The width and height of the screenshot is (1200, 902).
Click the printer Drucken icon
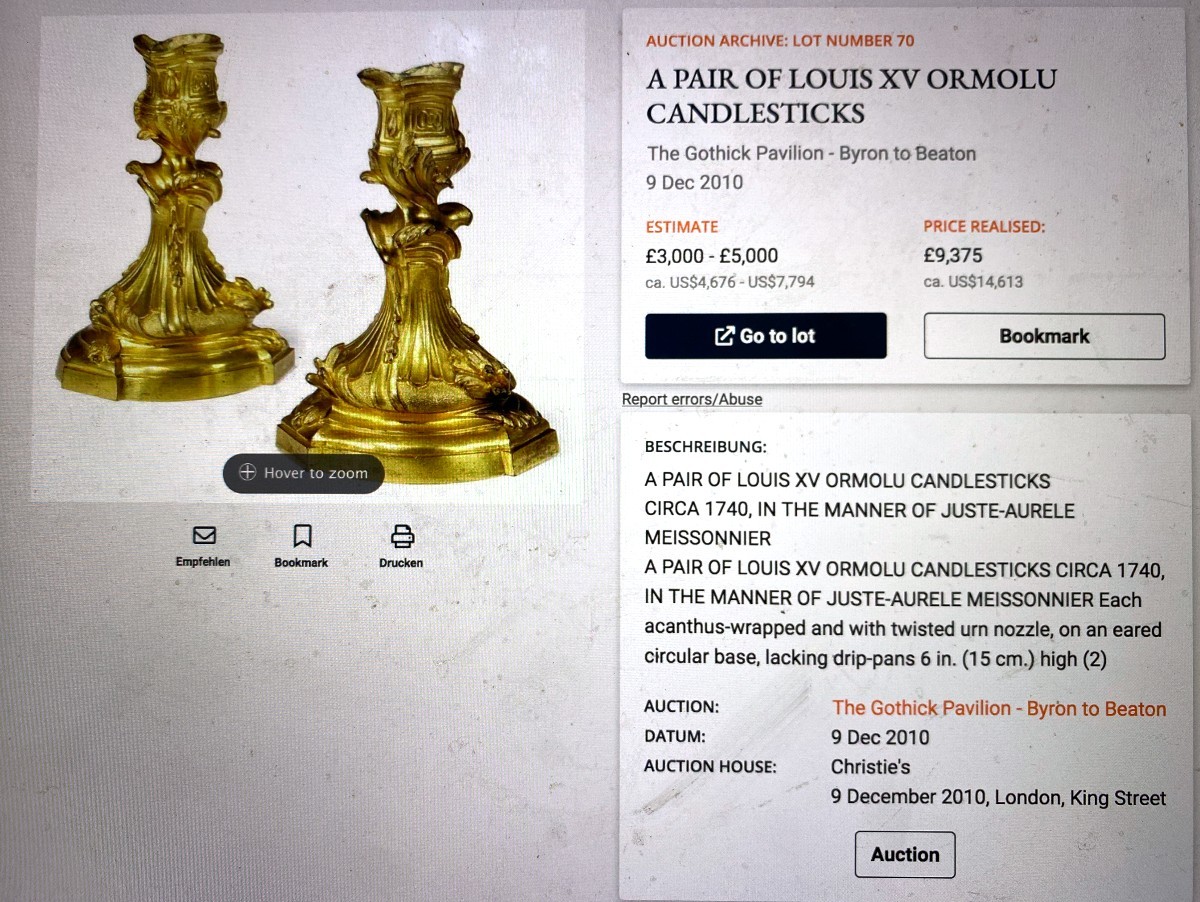coord(402,536)
